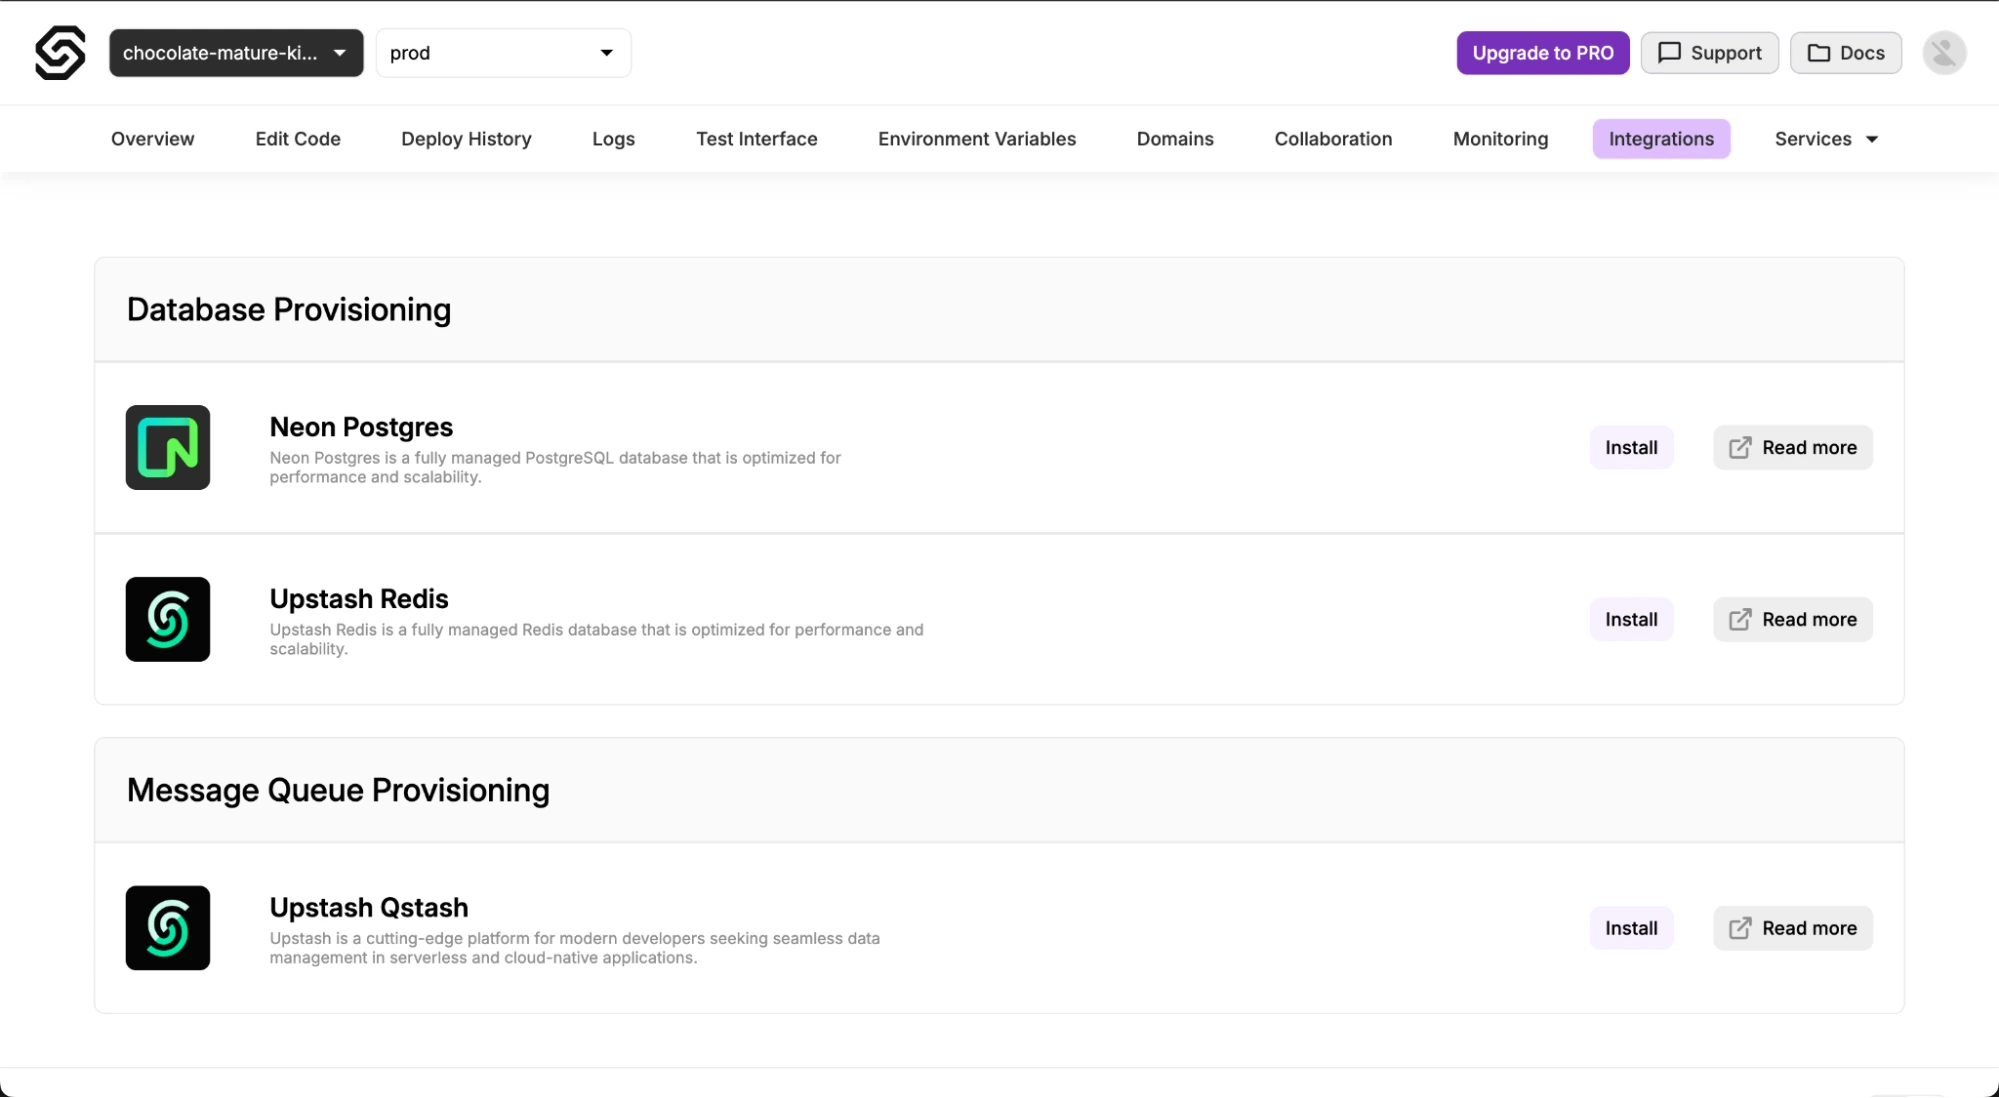Select the Integrations tab
Viewport: 1999px width, 1098px height.
[1661, 139]
